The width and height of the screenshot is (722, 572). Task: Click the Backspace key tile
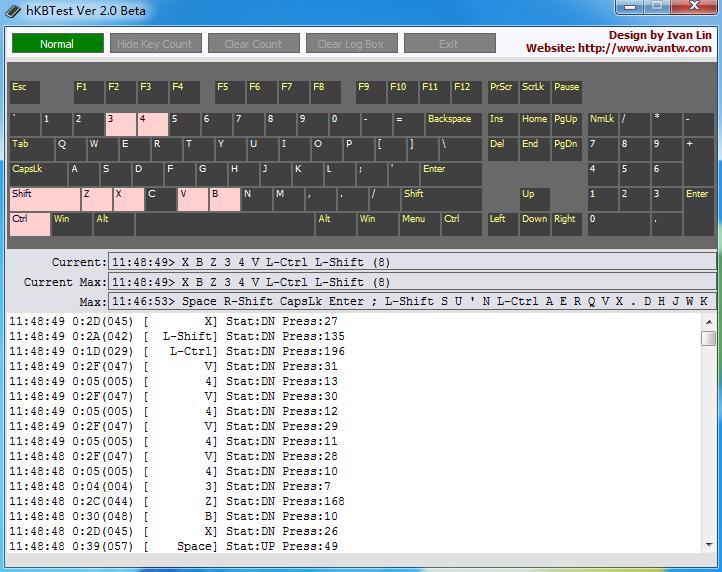pyautogui.click(x=454, y=124)
